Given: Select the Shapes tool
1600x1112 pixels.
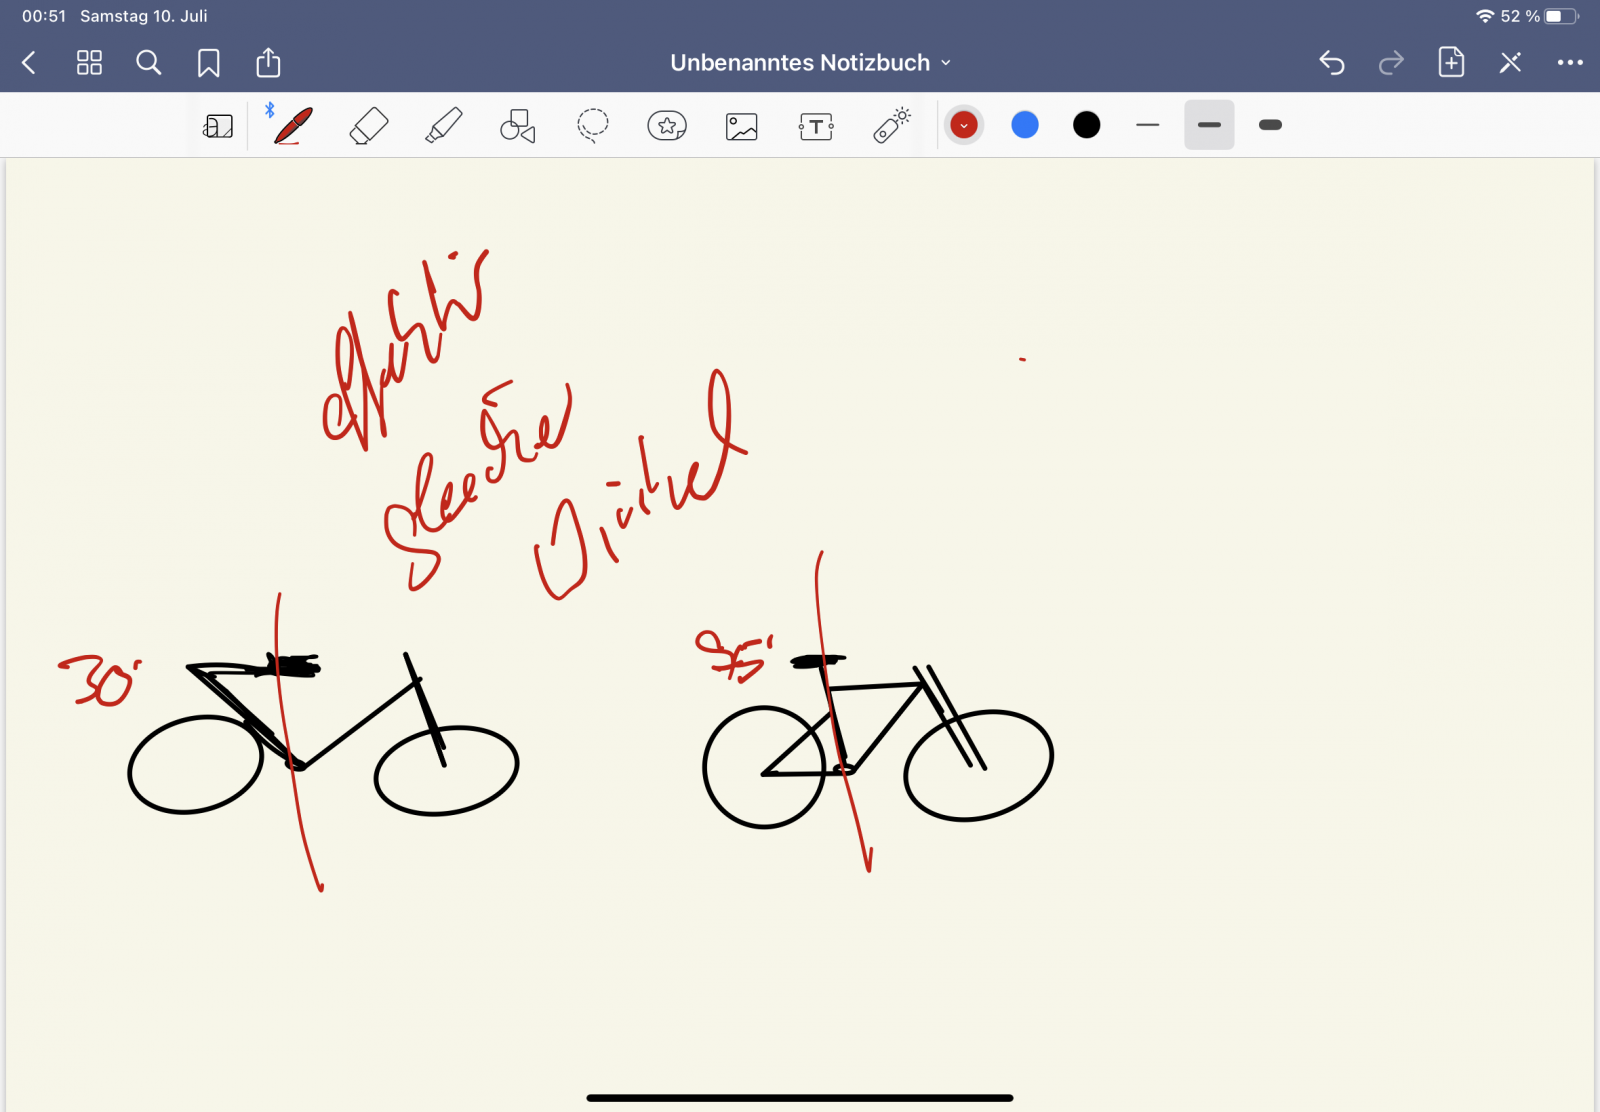Looking at the screenshot, I should point(518,126).
